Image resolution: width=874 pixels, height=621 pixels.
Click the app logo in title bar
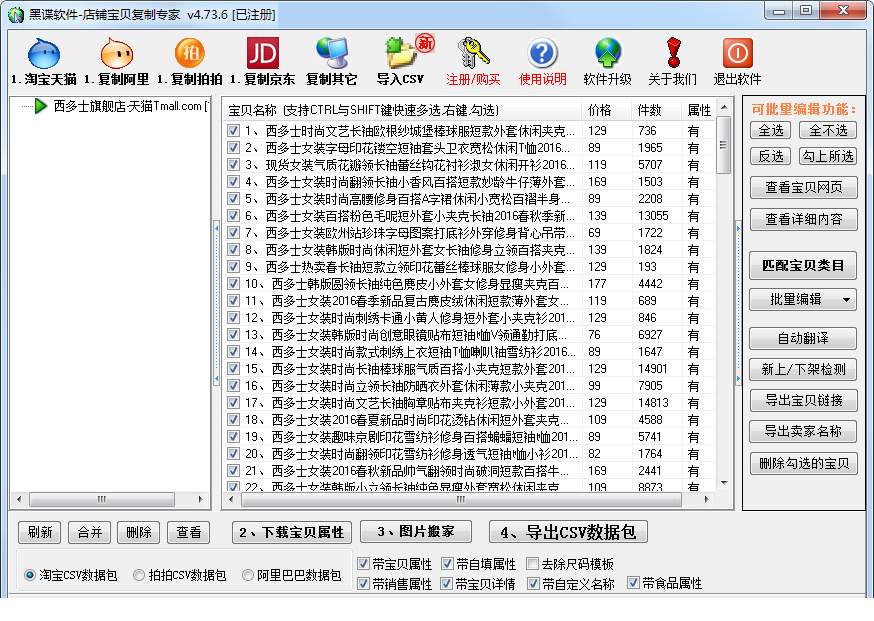[x=16, y=14]
